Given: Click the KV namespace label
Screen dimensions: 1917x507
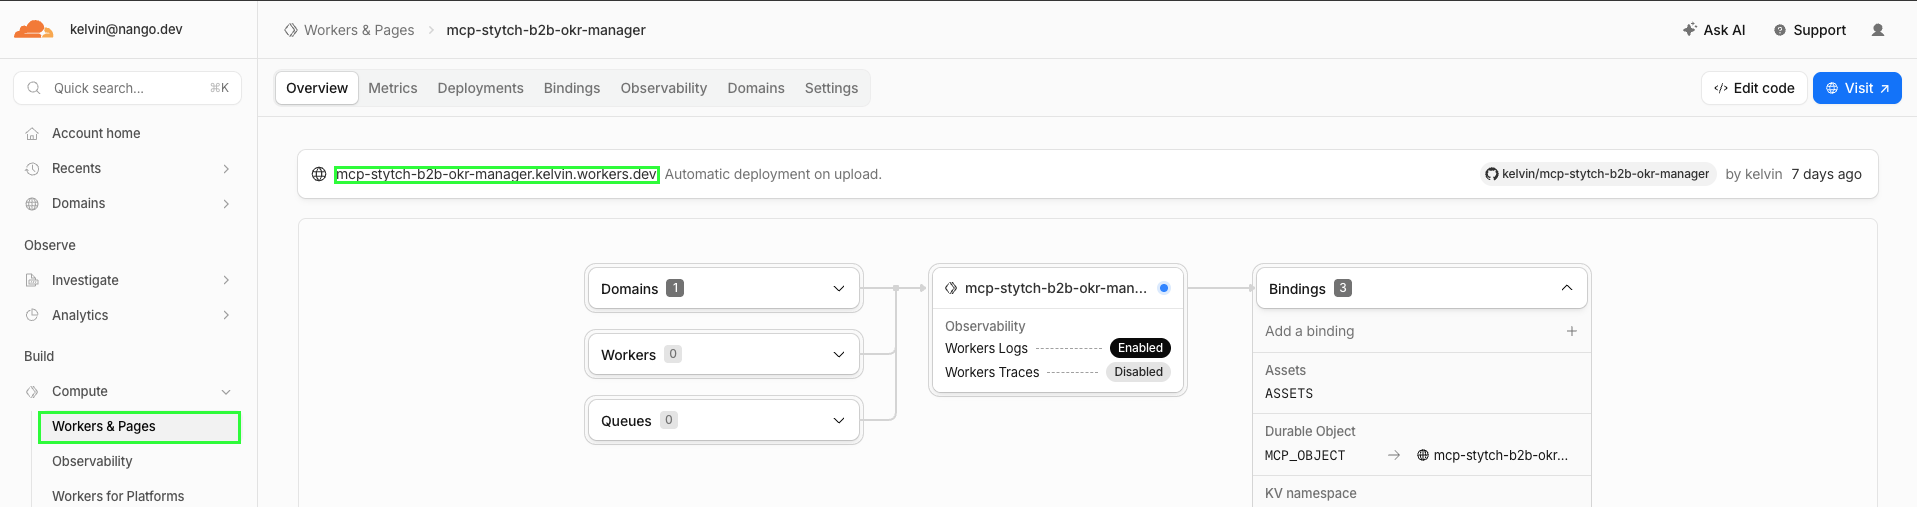Looking at the screenshot, I should tap(1311, 493).
